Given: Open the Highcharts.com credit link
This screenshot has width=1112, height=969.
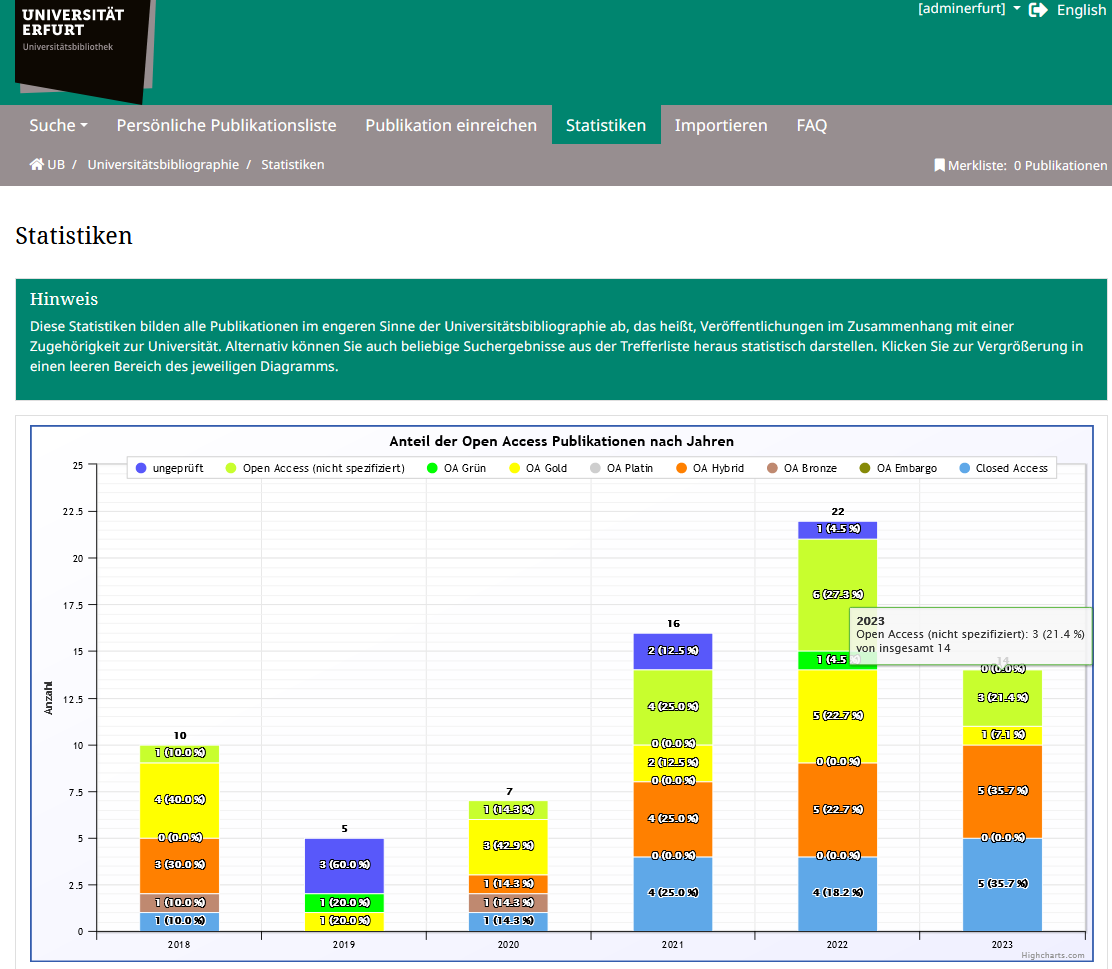Looking at the screenshot, I should pos(1052,955).
